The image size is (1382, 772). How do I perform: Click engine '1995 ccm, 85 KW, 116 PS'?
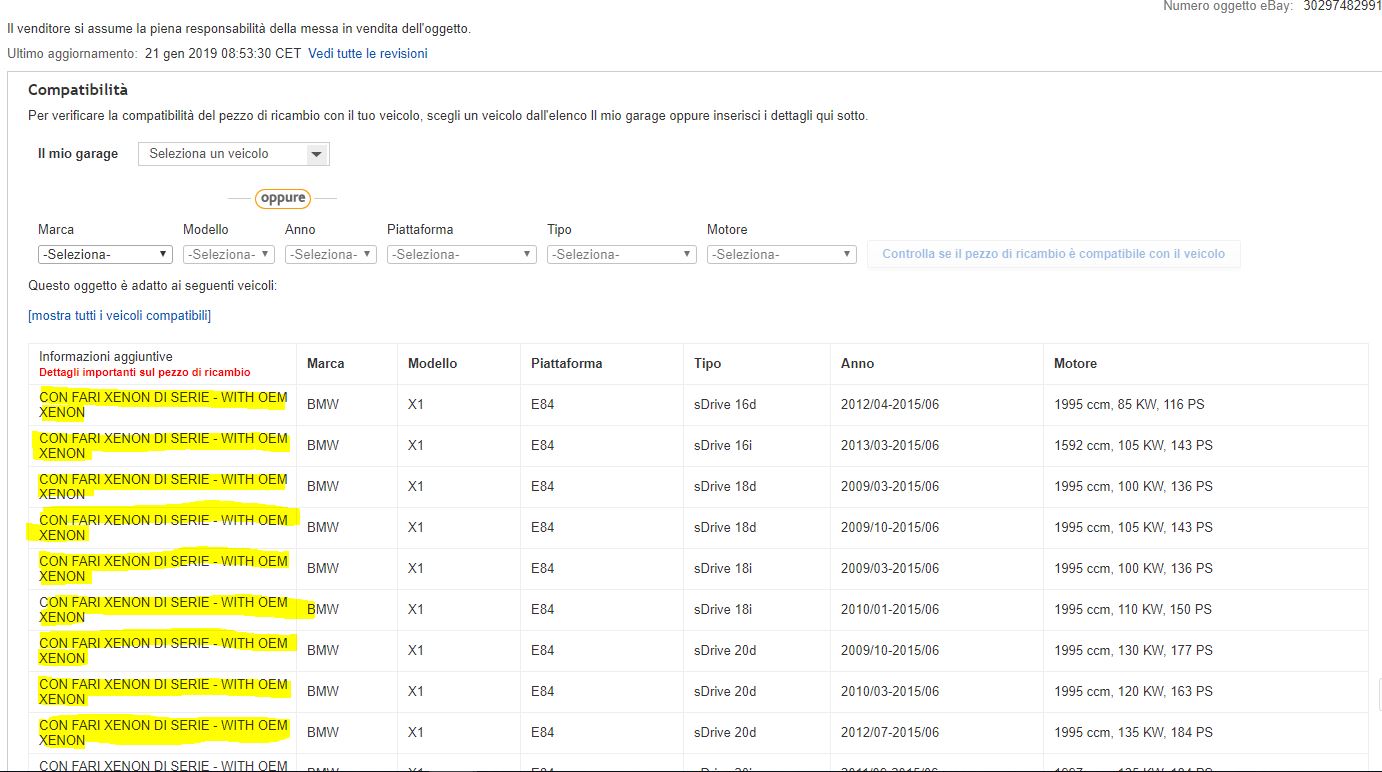(1129, 405)
